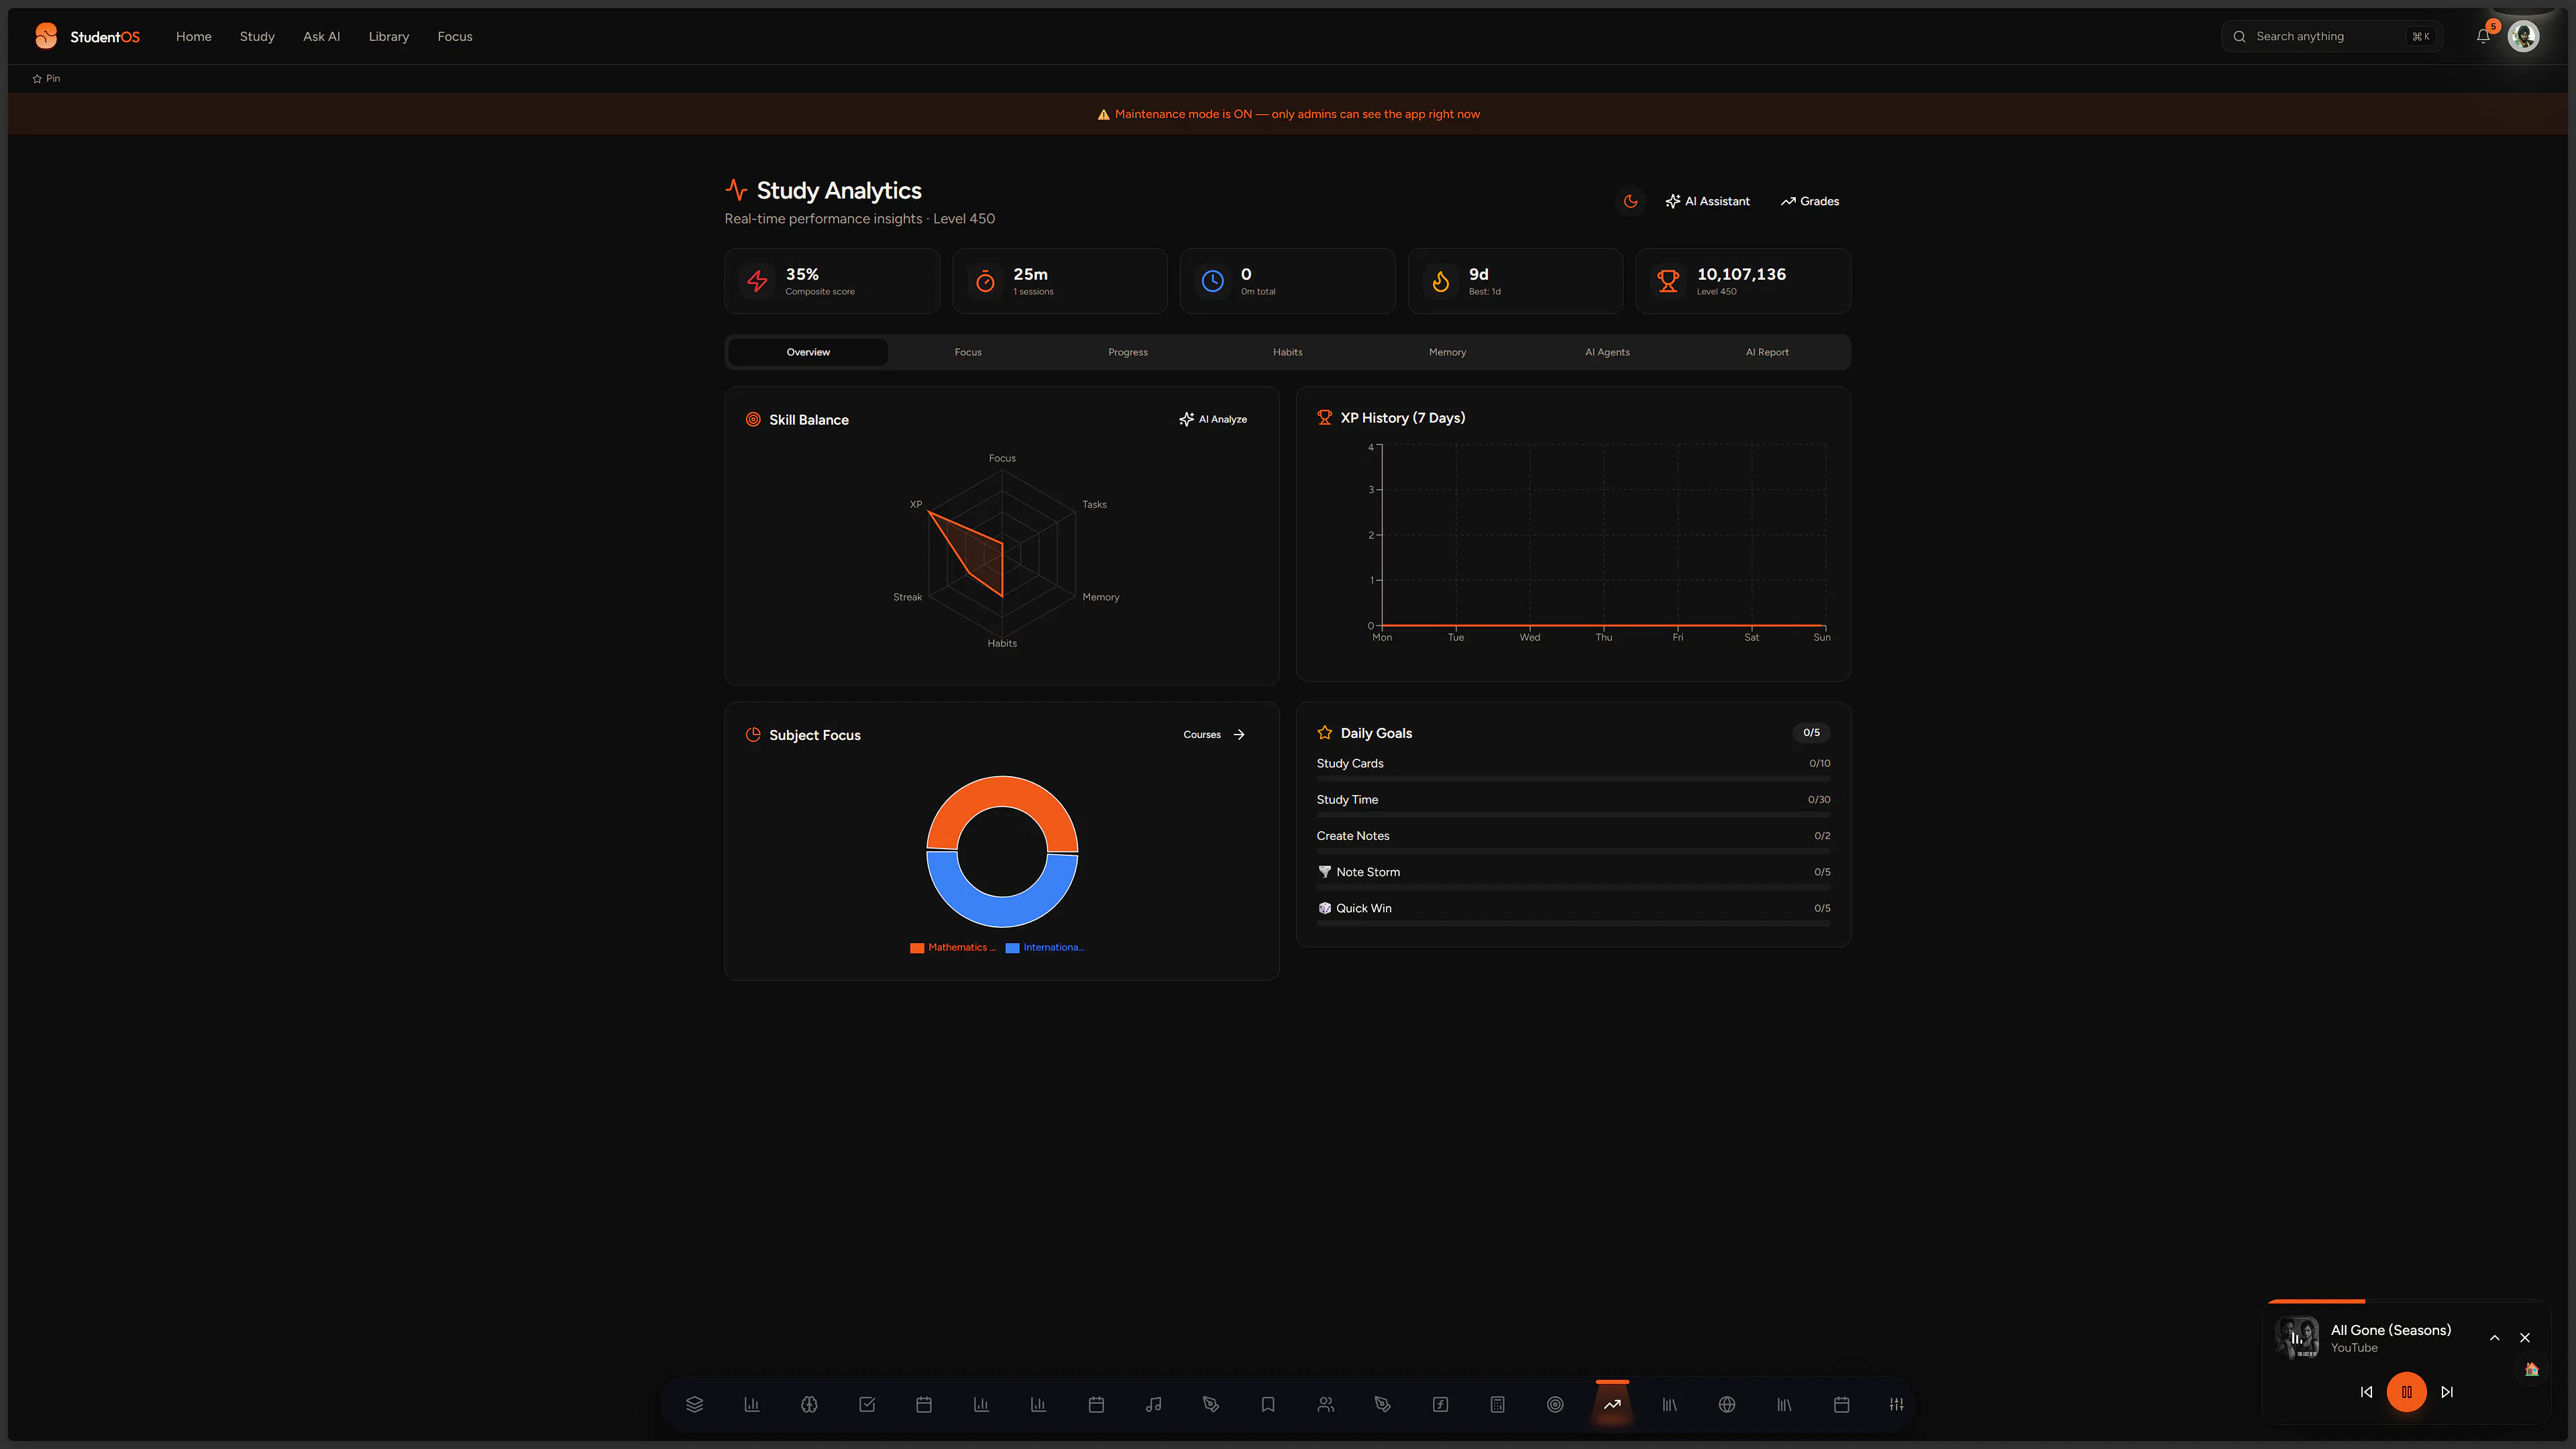Open the bookmark icon in dock
This screenshot has width=2576, height=1449.
click(1268, 1404)
